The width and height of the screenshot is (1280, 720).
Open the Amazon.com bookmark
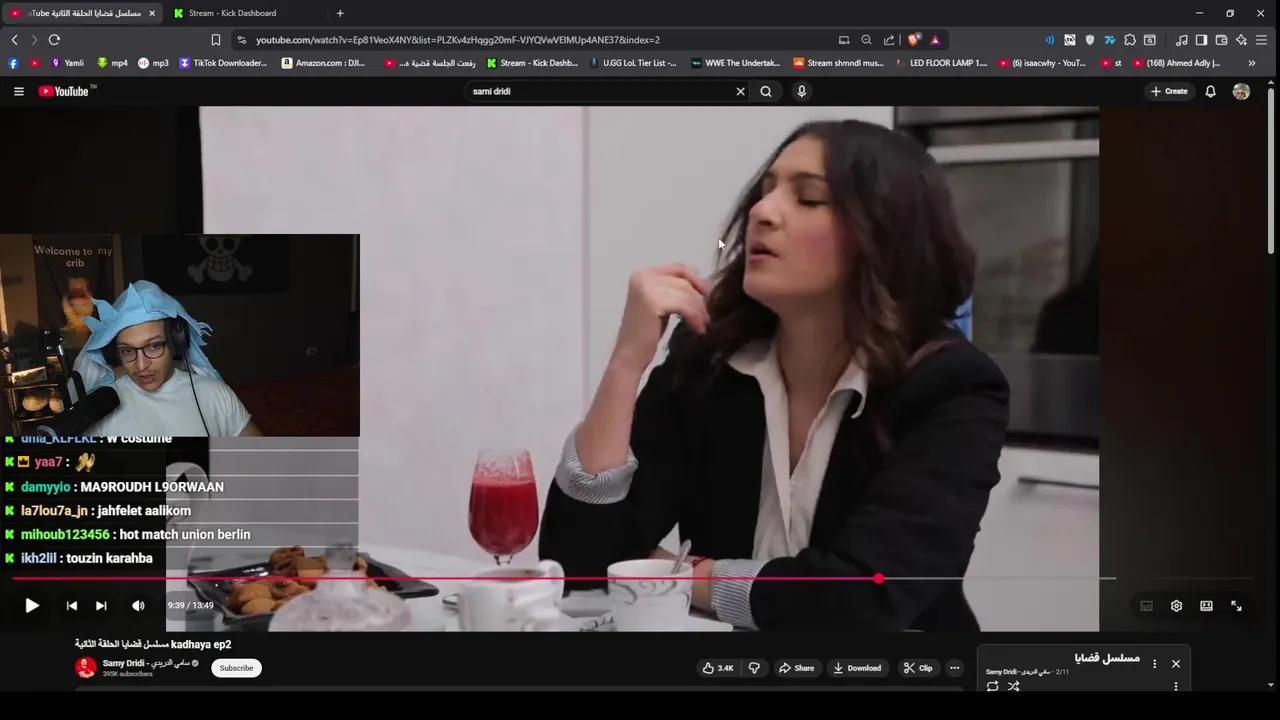(x=323, y=63)
